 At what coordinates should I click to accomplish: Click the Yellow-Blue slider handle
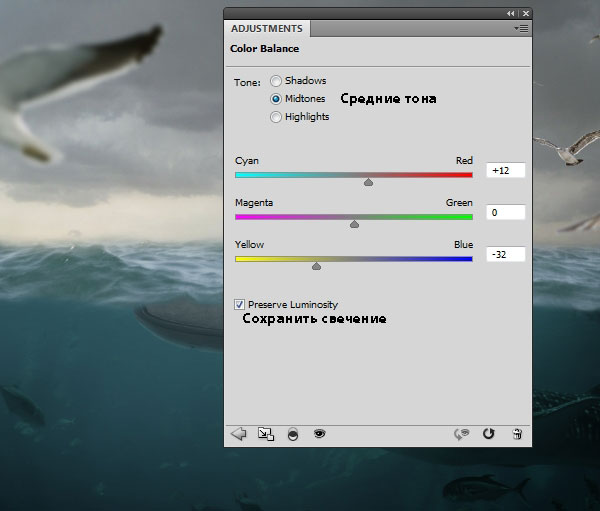[x=316, y=266]
